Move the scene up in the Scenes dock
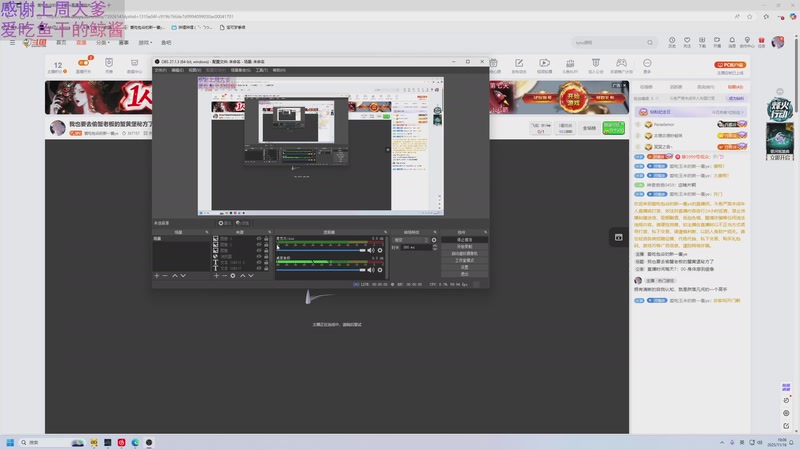This screenshot has height=450, width=800. (174, 276)
